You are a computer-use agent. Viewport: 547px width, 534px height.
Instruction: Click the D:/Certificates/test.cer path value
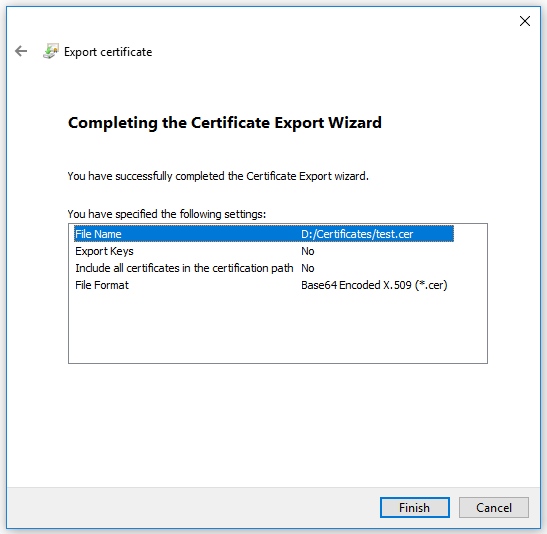tap(357, 234)
